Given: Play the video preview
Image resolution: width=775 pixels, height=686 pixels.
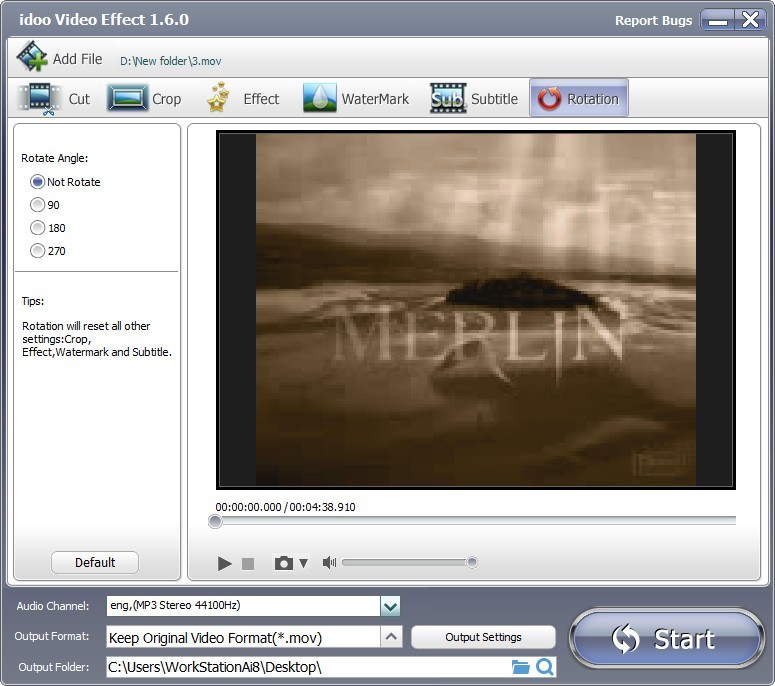Looking at the screenshot, I should [224, 563].
